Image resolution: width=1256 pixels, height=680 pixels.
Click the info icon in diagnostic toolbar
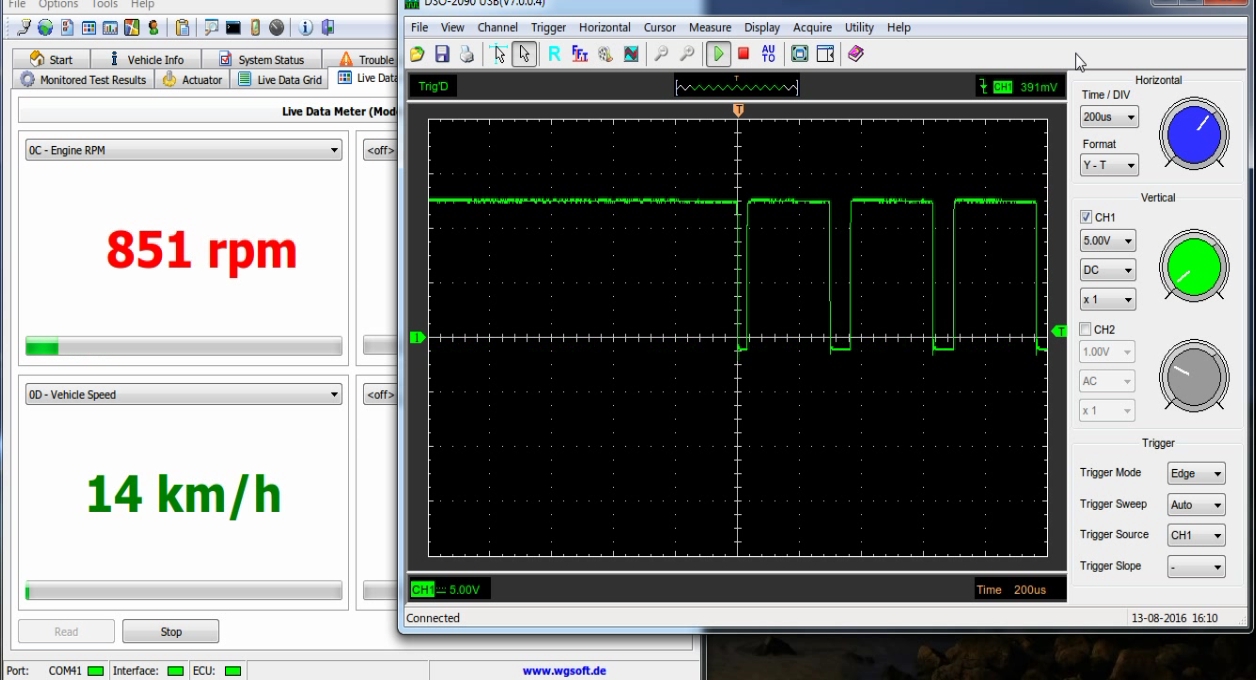tap(305, 27)
